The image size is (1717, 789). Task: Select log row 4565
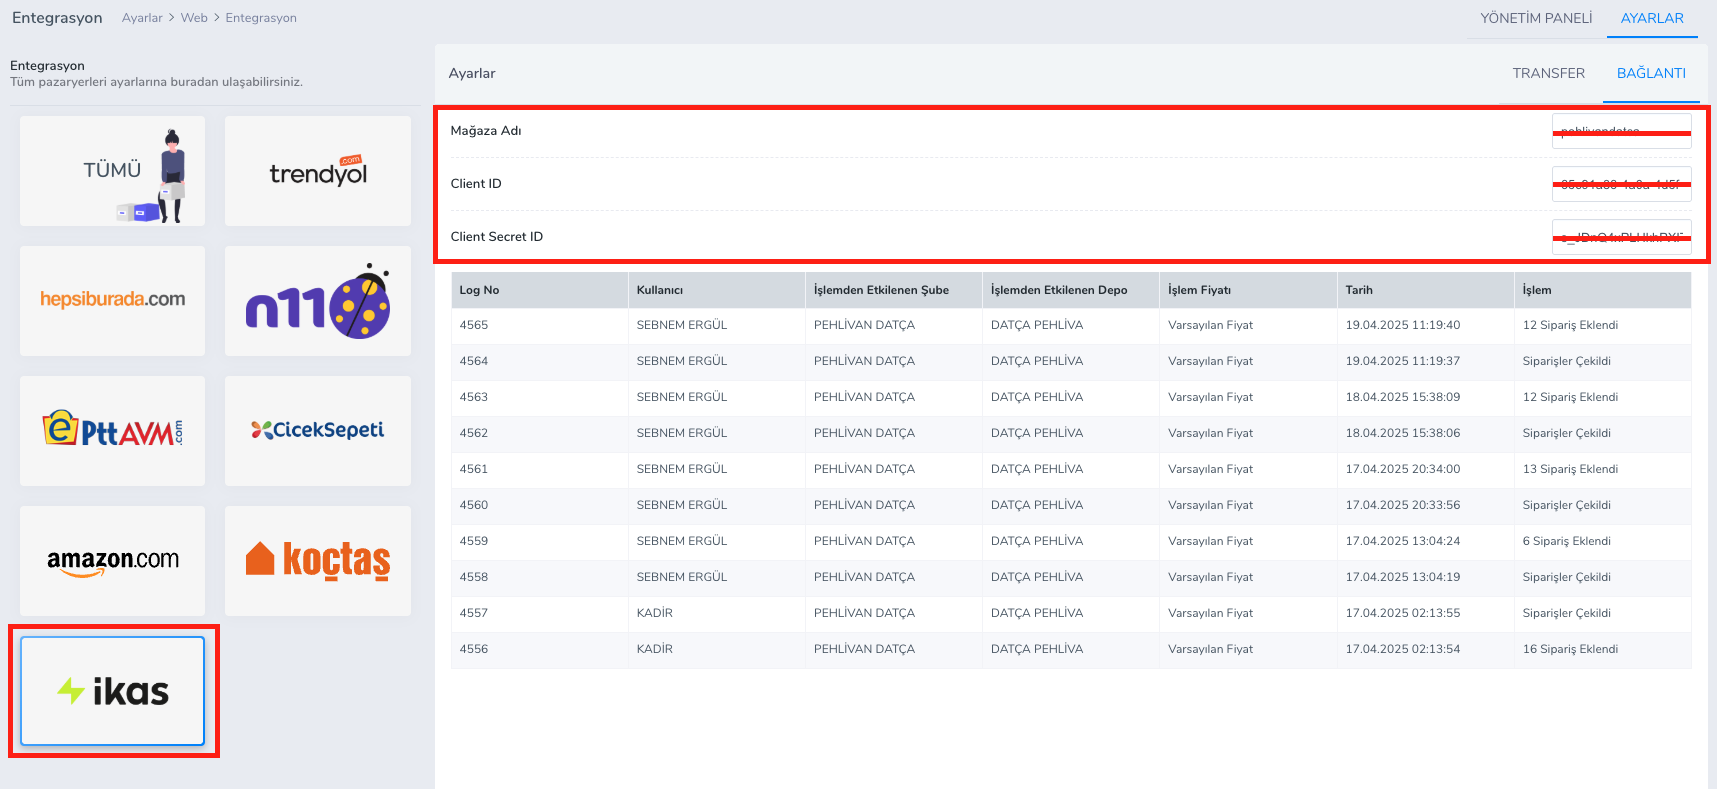point(1070,325)
